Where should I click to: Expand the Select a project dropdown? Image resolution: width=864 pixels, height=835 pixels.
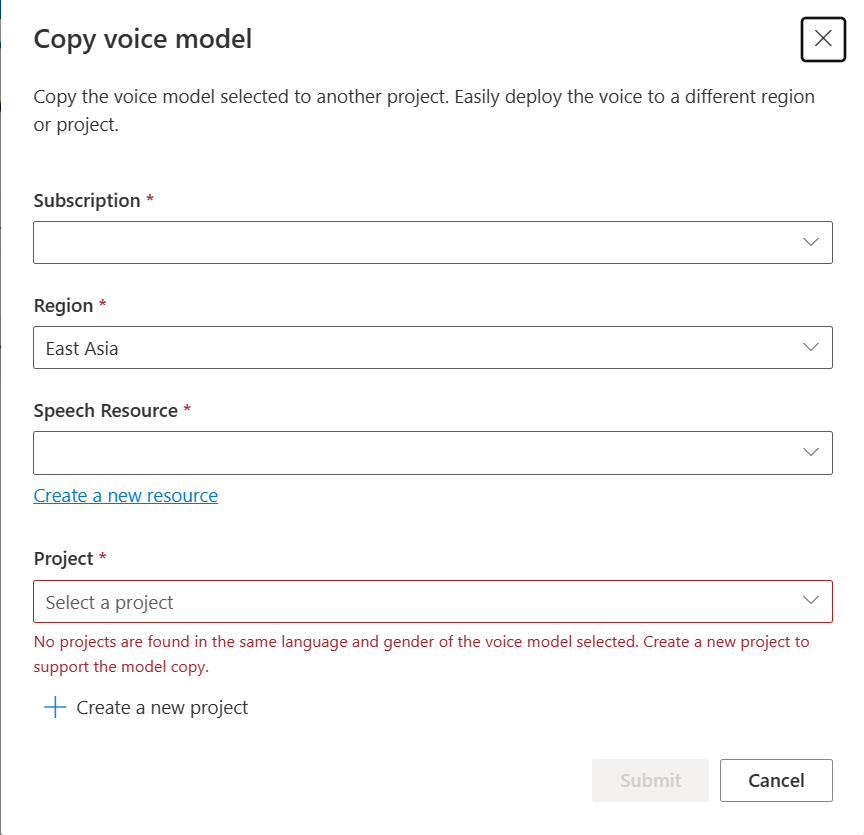pyautogui.click(x=432, y=601)
